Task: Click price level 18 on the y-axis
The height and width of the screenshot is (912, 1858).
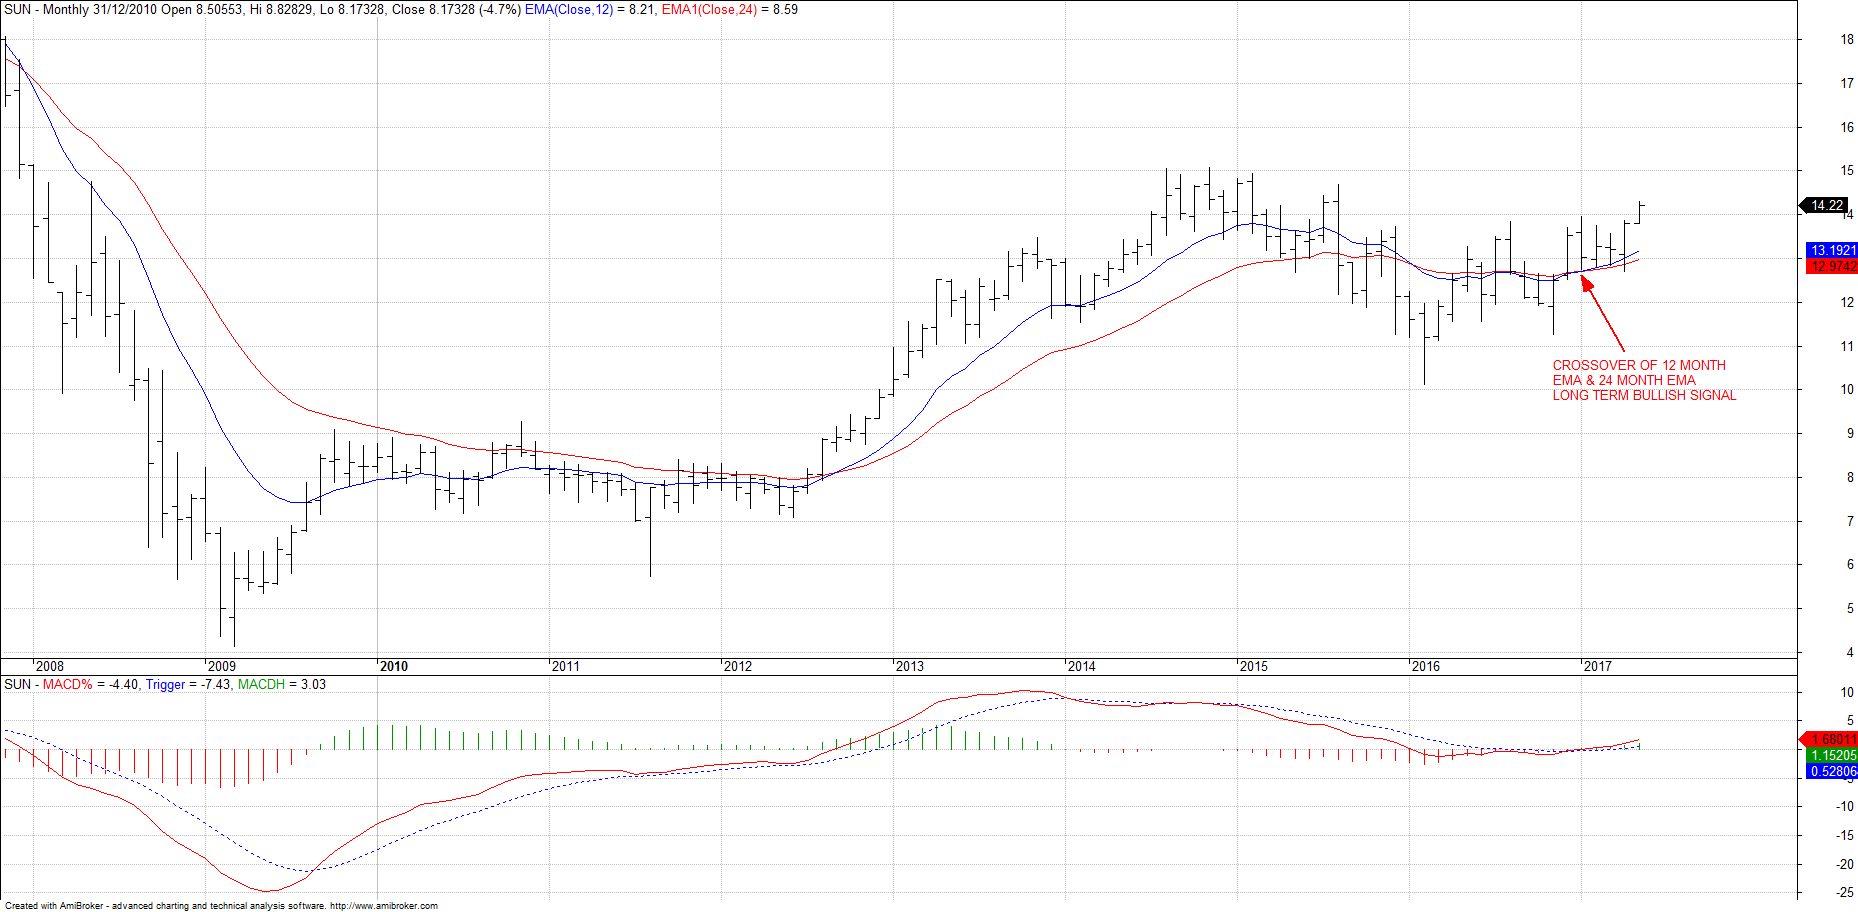Action: tap(1847, 40)
